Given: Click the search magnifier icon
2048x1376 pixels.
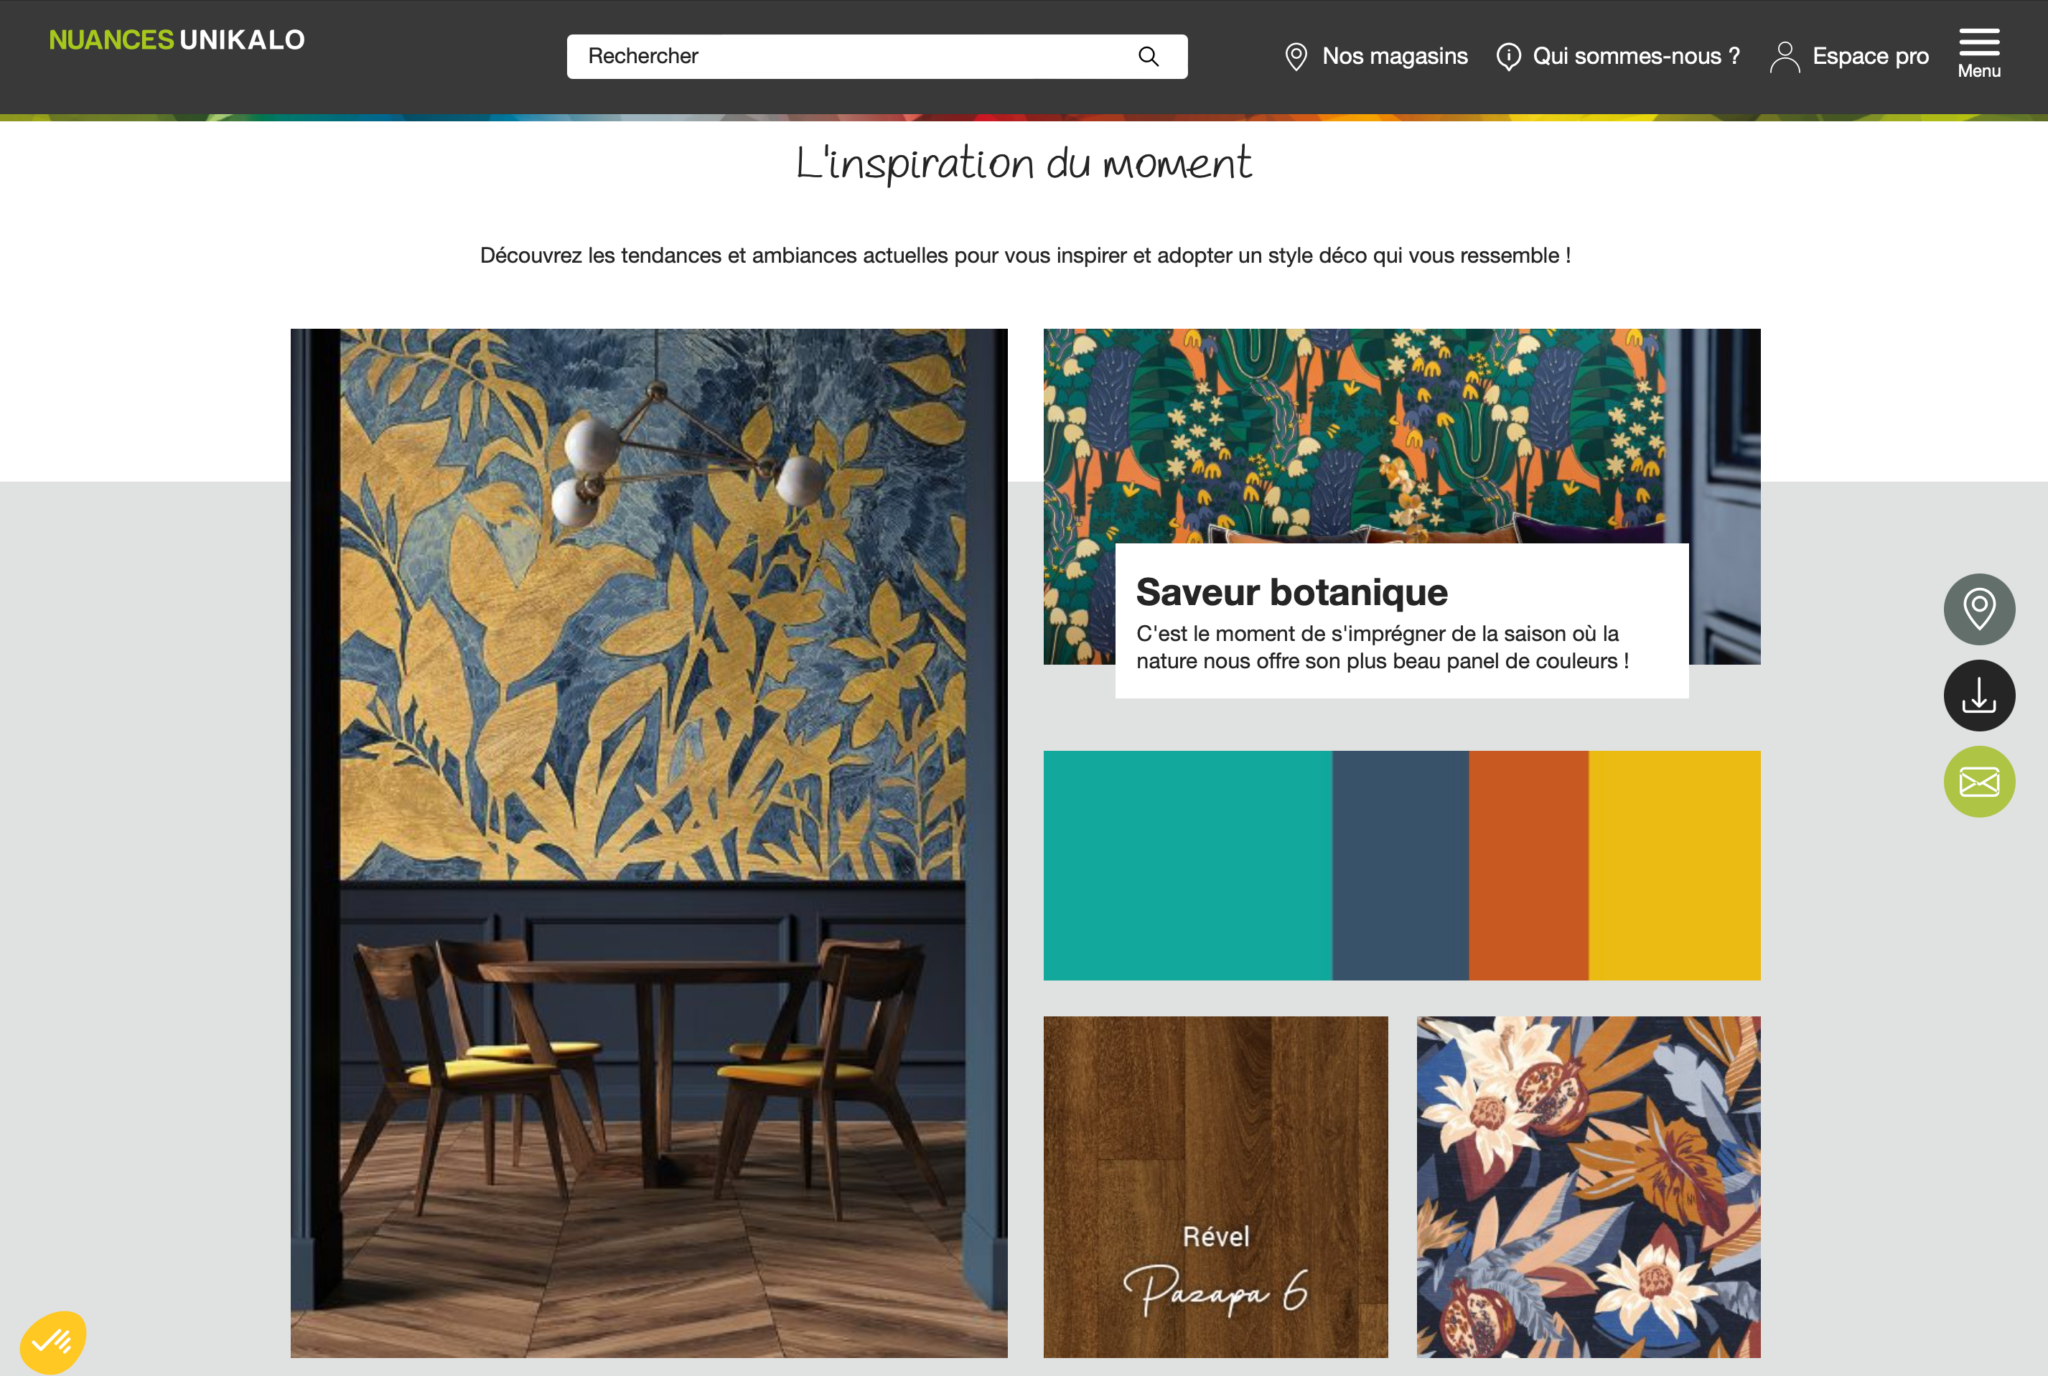Looking at the screenshot, I should [x=1148, y=56].
